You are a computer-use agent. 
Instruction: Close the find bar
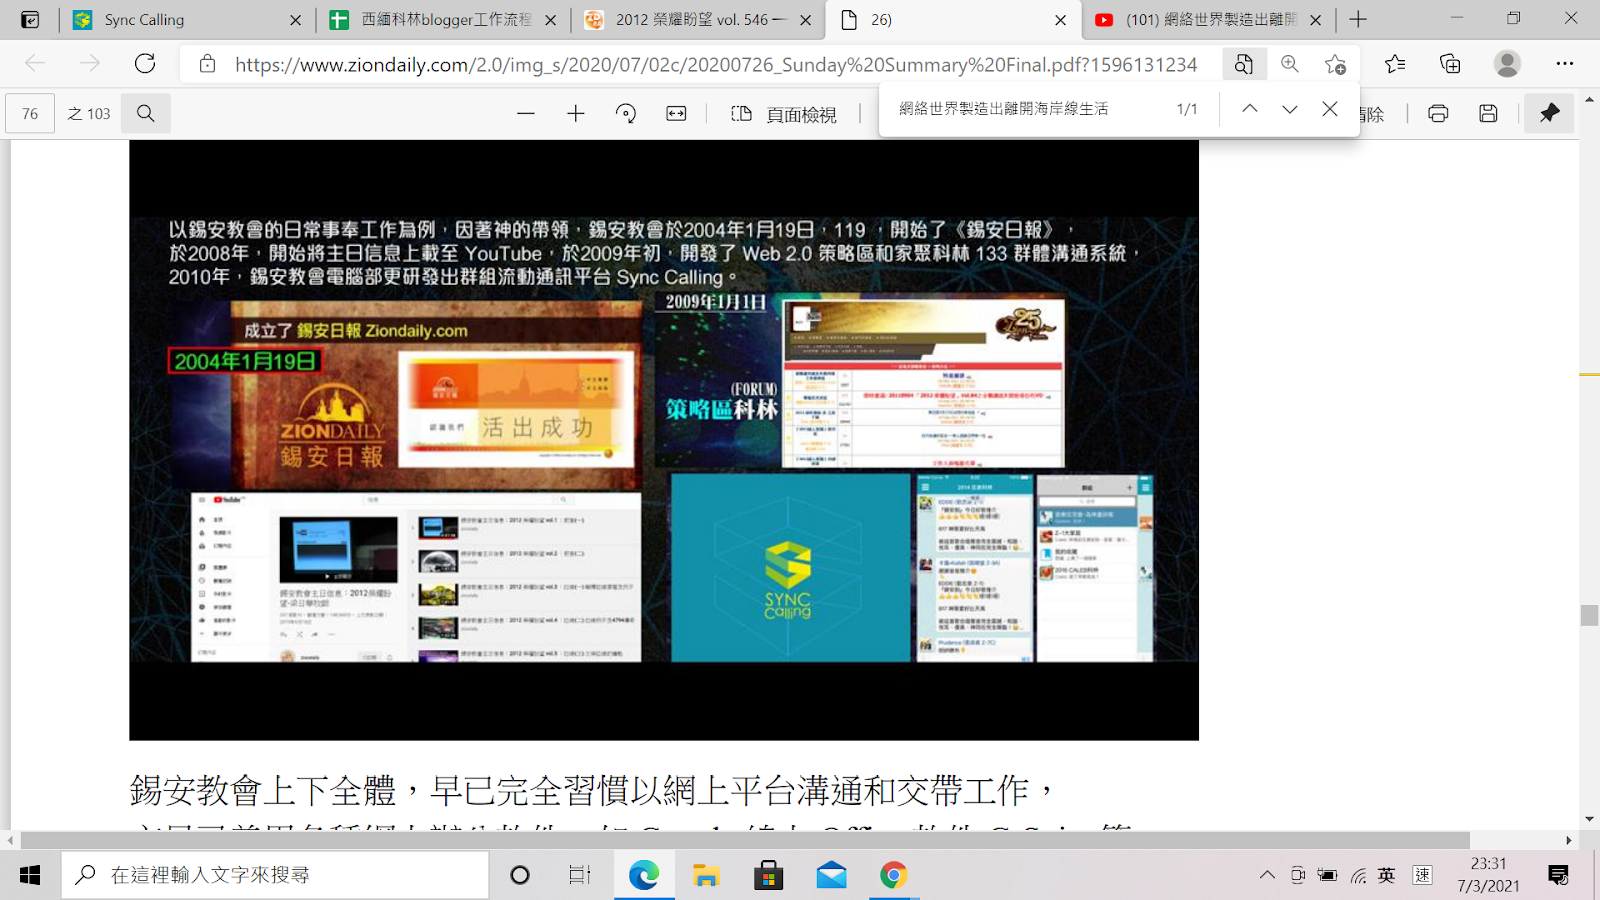click(1330, 109)
